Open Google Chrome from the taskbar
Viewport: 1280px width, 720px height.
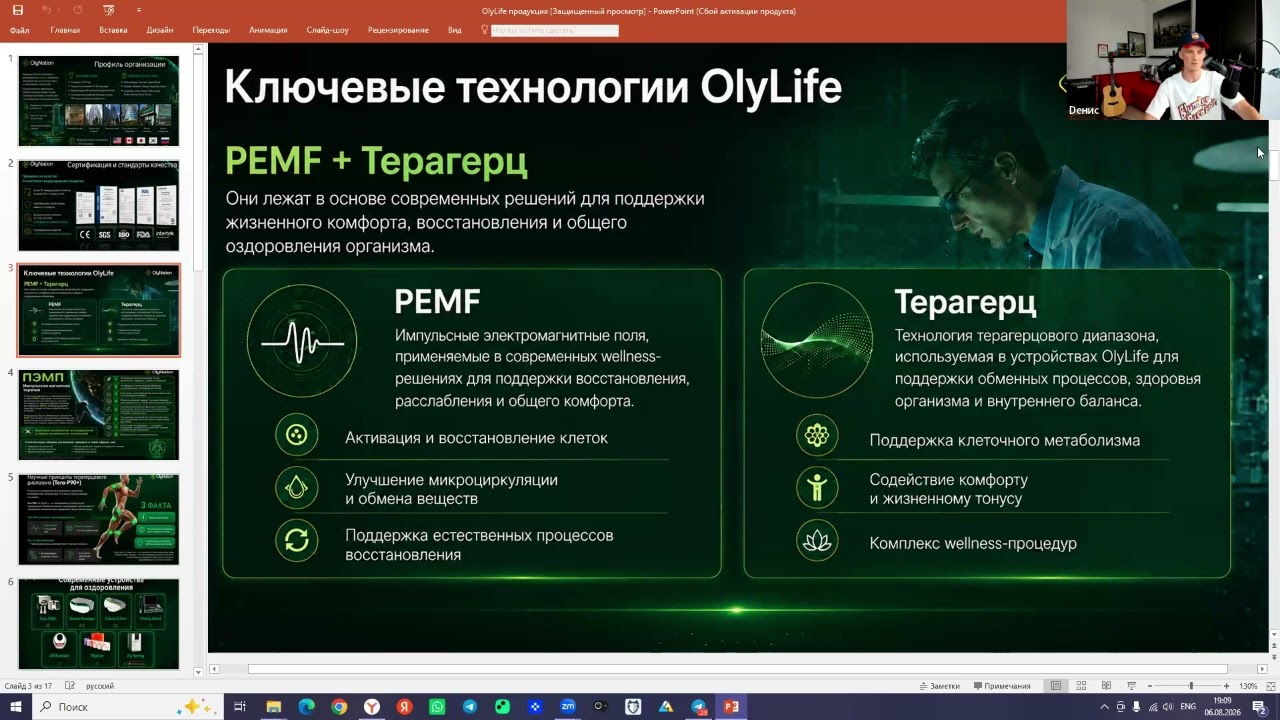coord(339,707)
